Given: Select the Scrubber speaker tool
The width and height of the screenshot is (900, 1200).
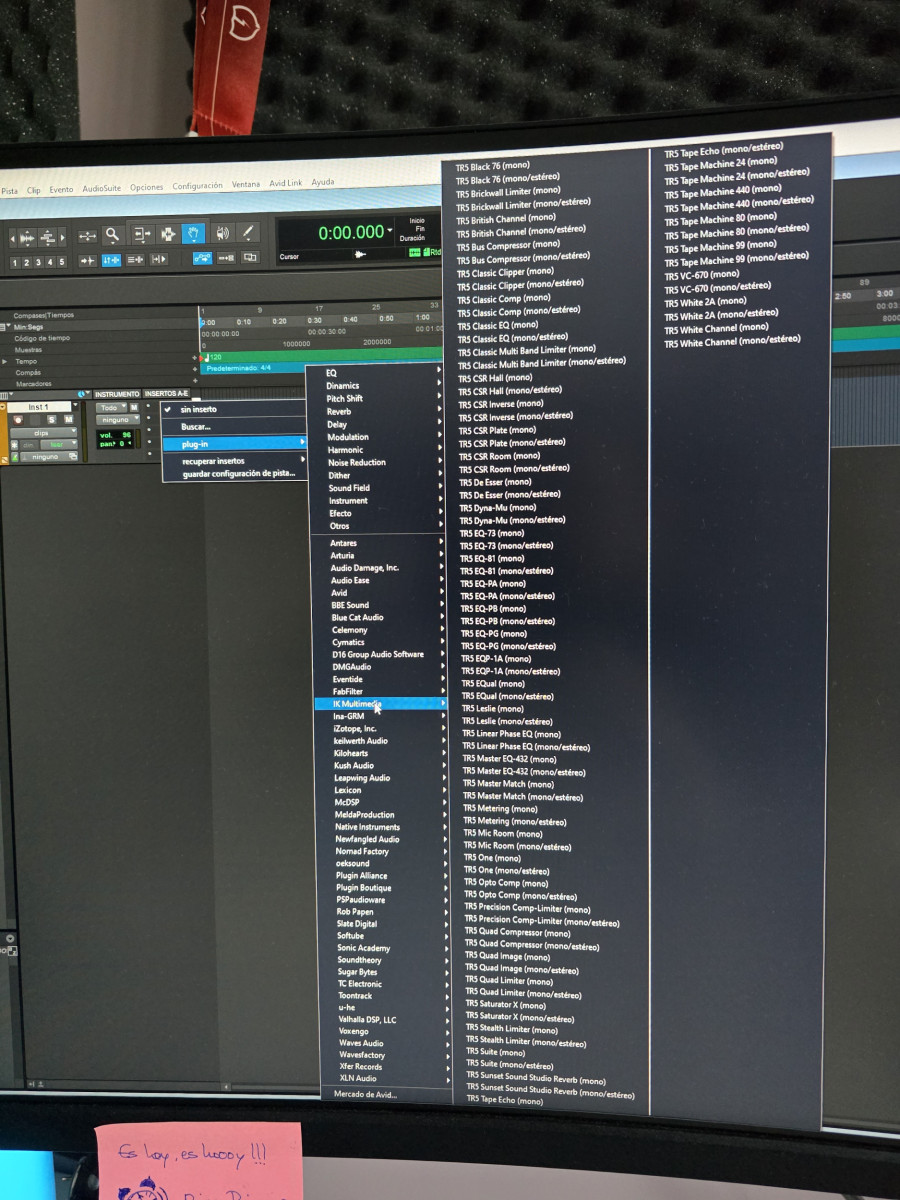Looking at the screenshot, I should click(221, 233).
